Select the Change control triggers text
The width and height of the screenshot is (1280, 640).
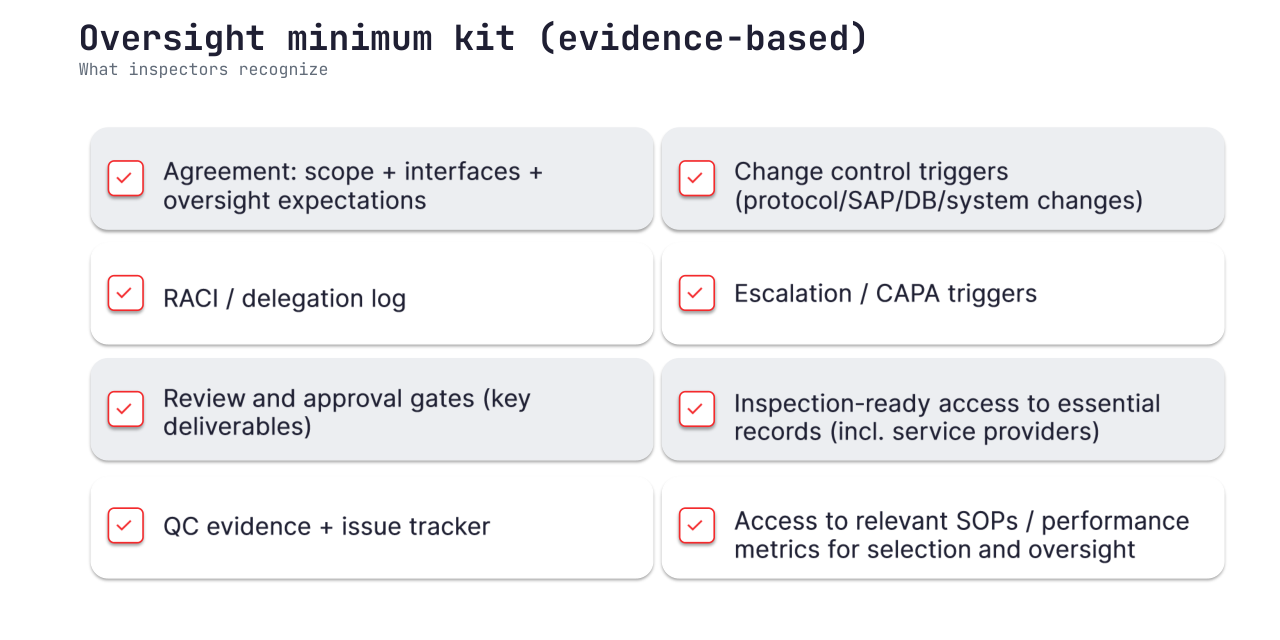click(x=938, y=186)
